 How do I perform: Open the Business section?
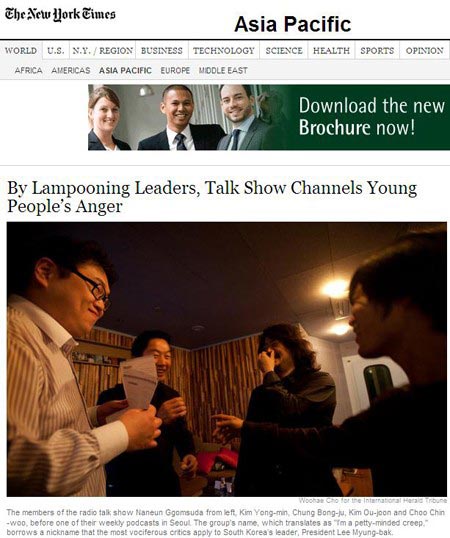(x=162, y=50)
